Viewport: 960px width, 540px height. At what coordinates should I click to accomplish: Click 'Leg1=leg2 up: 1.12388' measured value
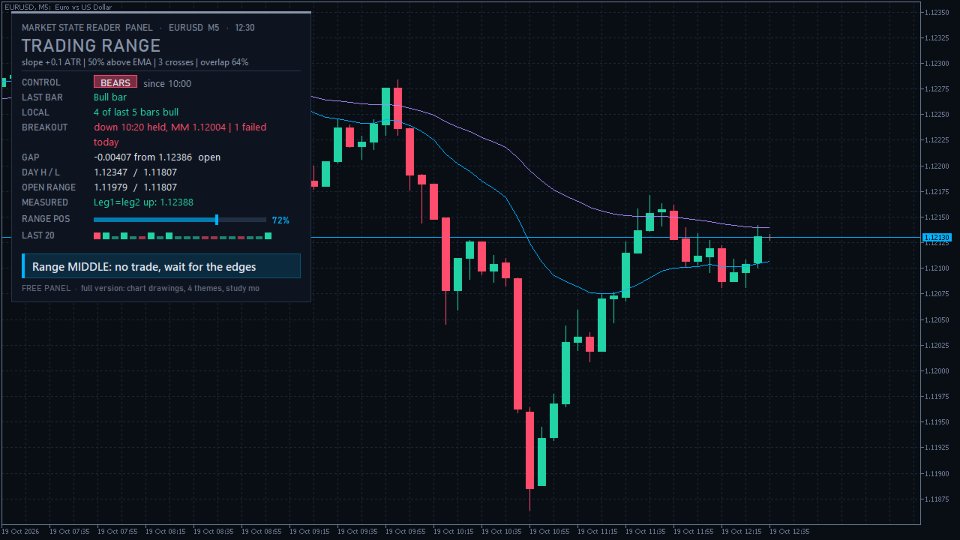click(143, 202)
